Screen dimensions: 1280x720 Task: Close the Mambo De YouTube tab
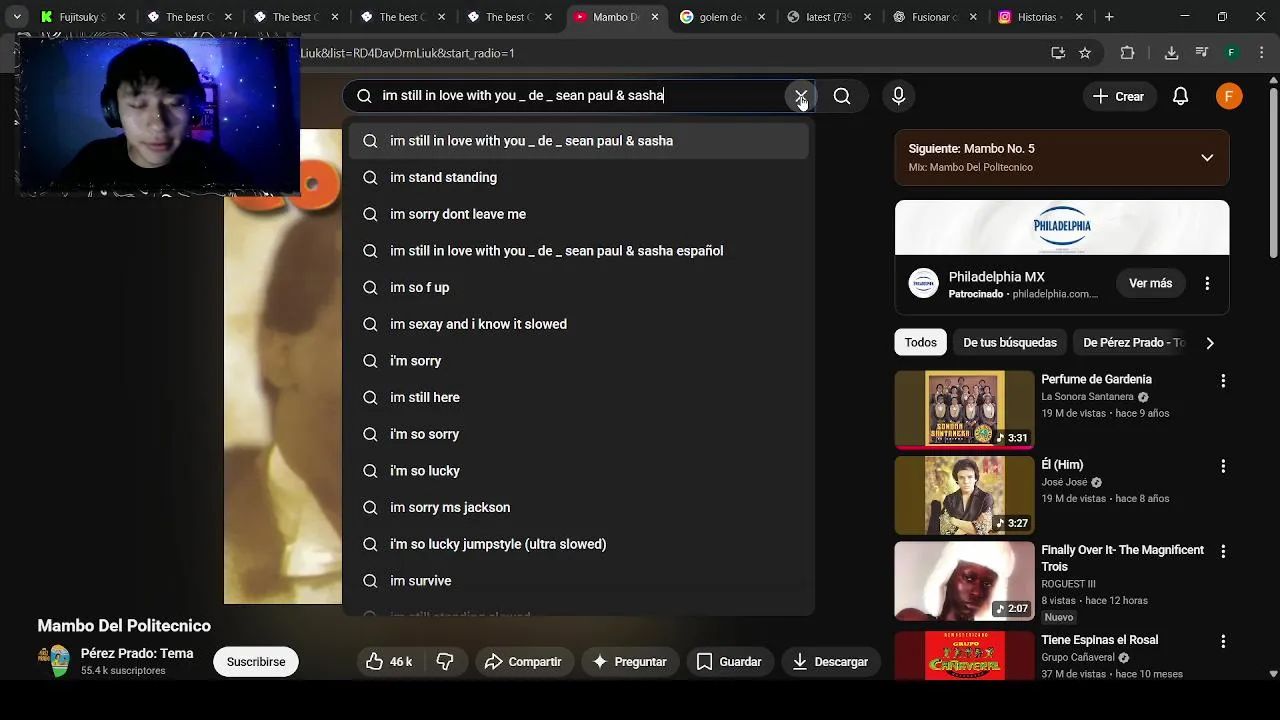coord(655,17)
